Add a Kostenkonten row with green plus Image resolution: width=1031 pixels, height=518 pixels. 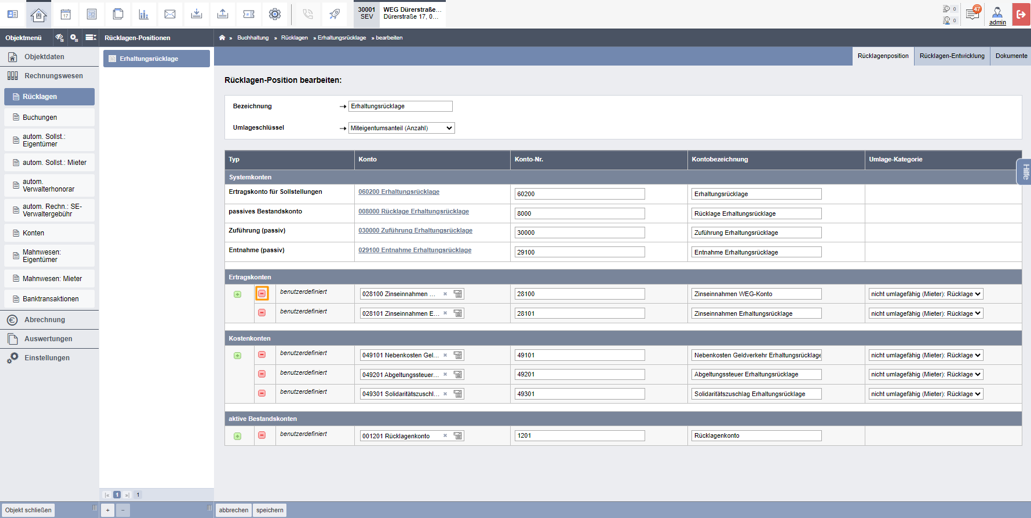(x=237, y=355)
